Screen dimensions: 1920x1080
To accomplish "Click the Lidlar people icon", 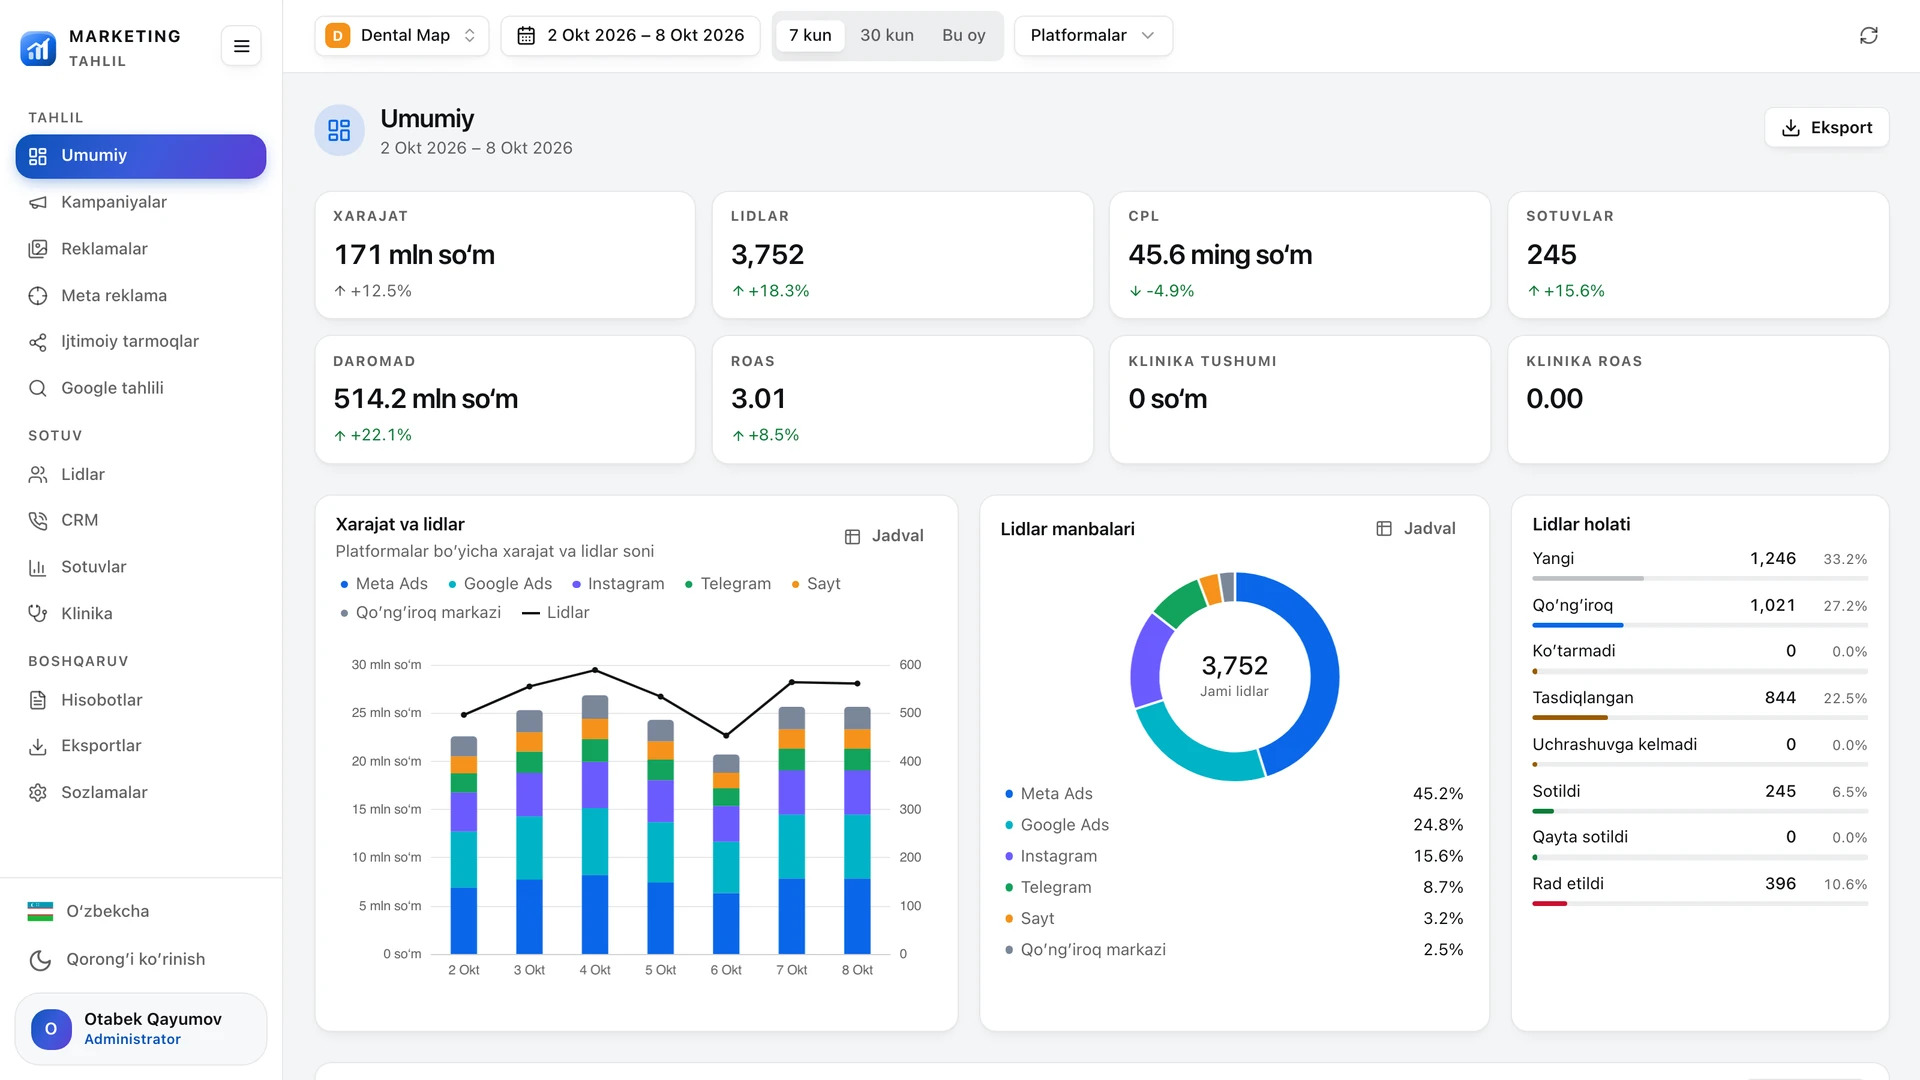I will 38,474.
